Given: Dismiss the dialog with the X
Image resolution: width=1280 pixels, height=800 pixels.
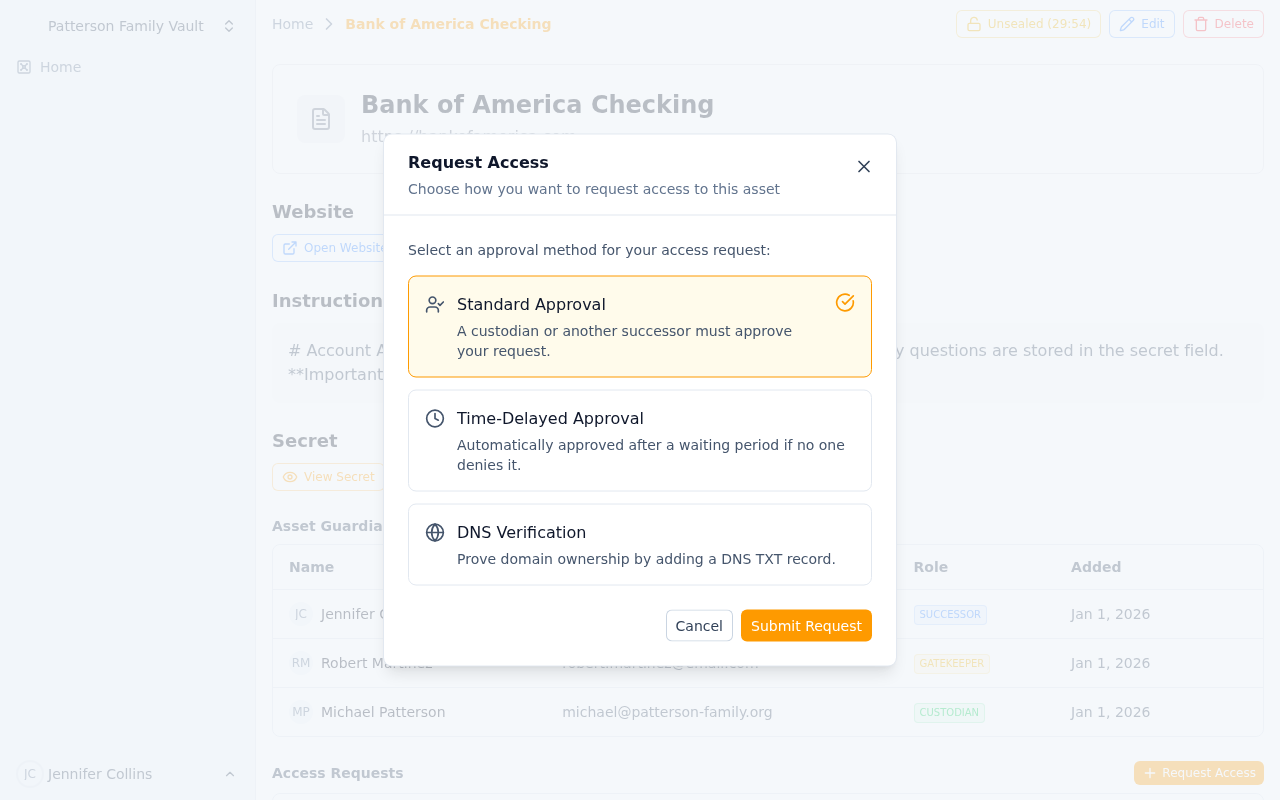Looking at the screenshot, I should [x=863, y=166].
